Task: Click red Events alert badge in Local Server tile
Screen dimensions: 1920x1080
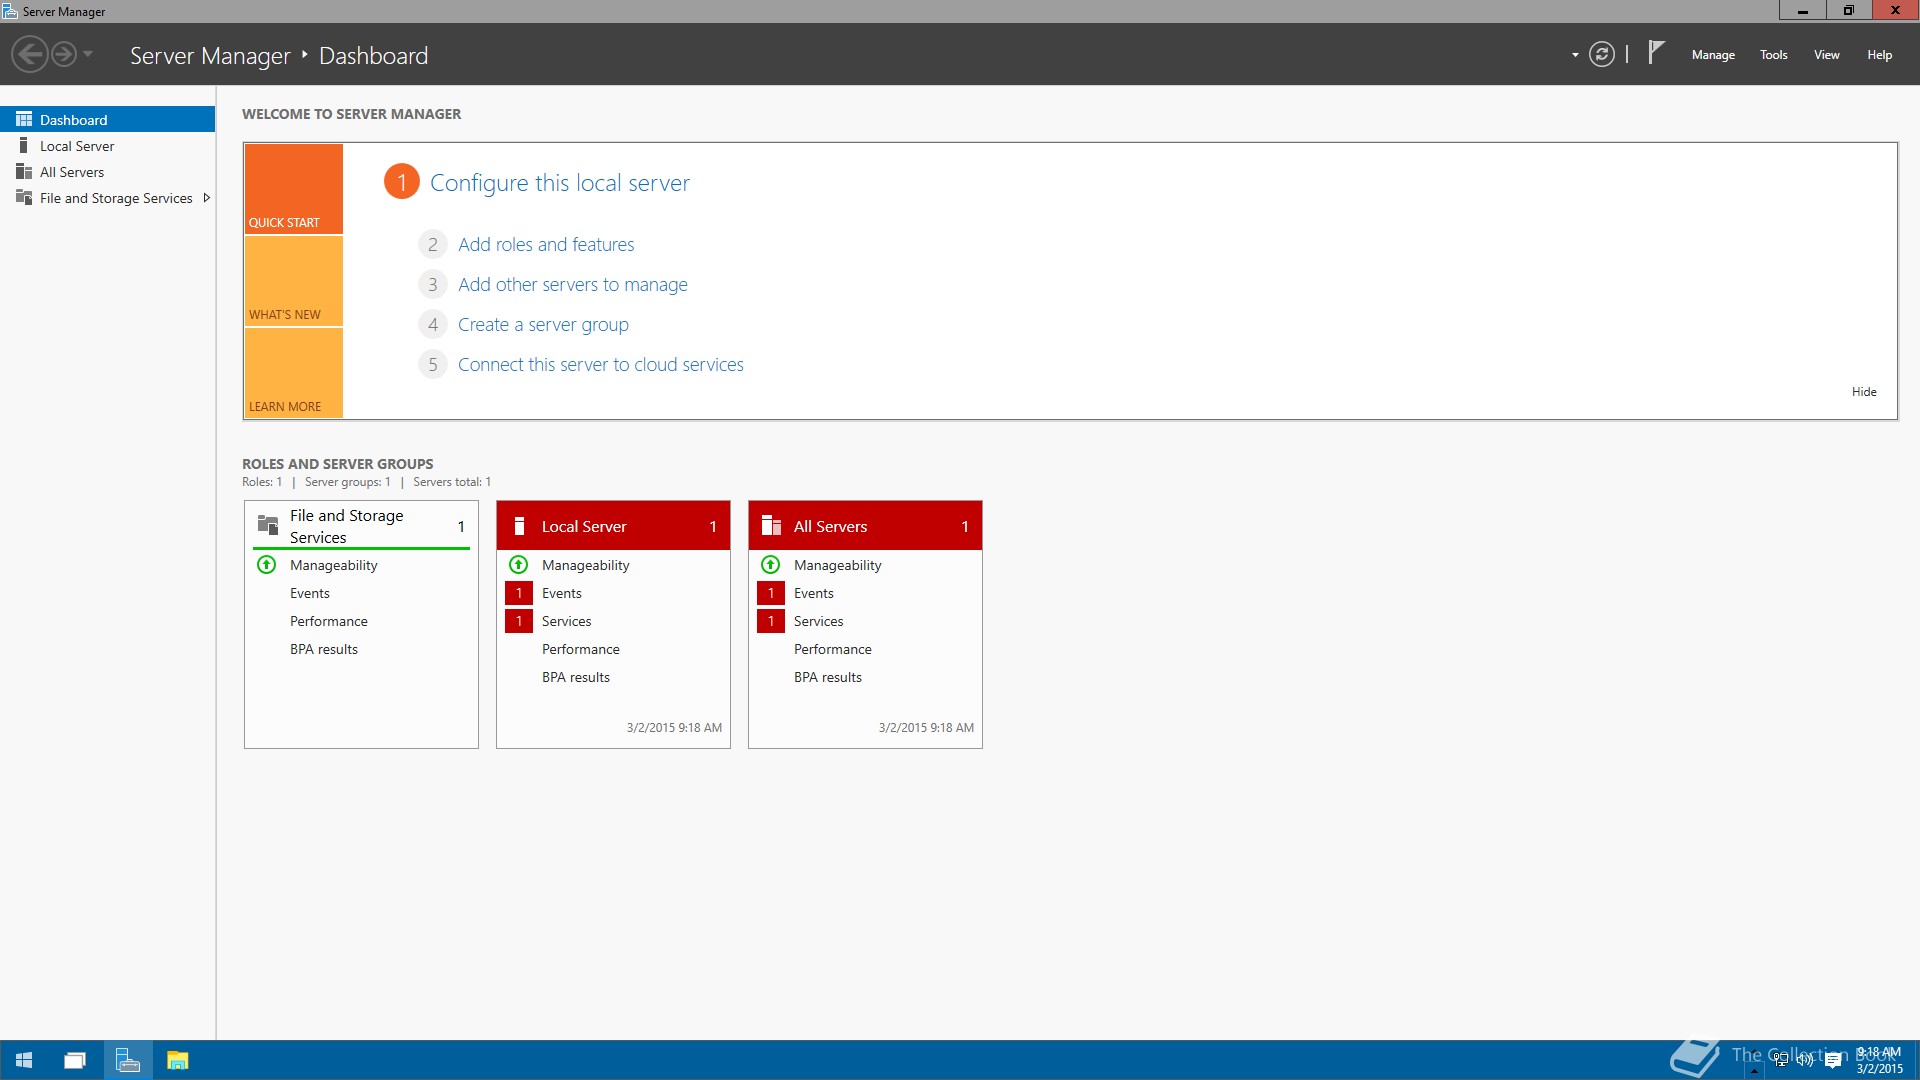Action: (x=519, y=593)
